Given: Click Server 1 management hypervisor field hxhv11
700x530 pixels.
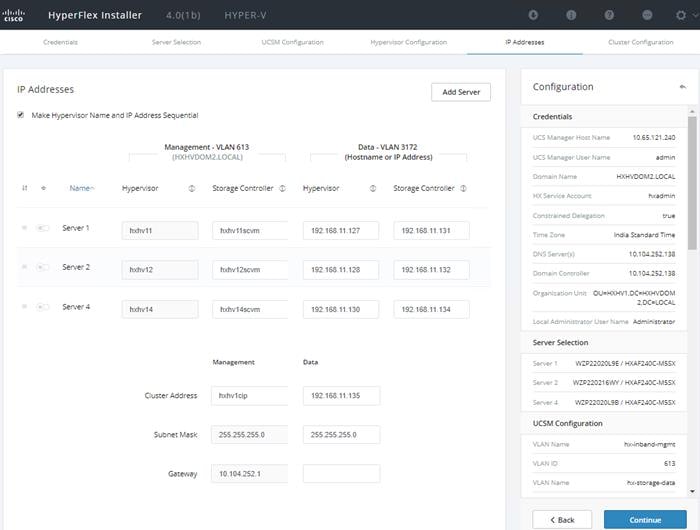Looking at the screenshot, I should coord(160,230).
